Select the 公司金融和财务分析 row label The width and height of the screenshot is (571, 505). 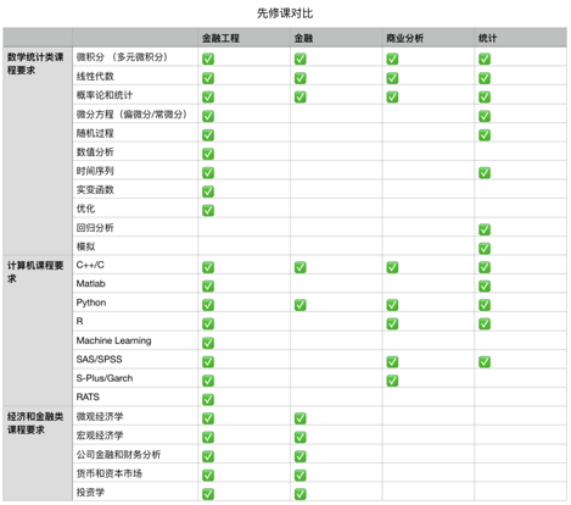pyautogui.click(x=118, y=454)
